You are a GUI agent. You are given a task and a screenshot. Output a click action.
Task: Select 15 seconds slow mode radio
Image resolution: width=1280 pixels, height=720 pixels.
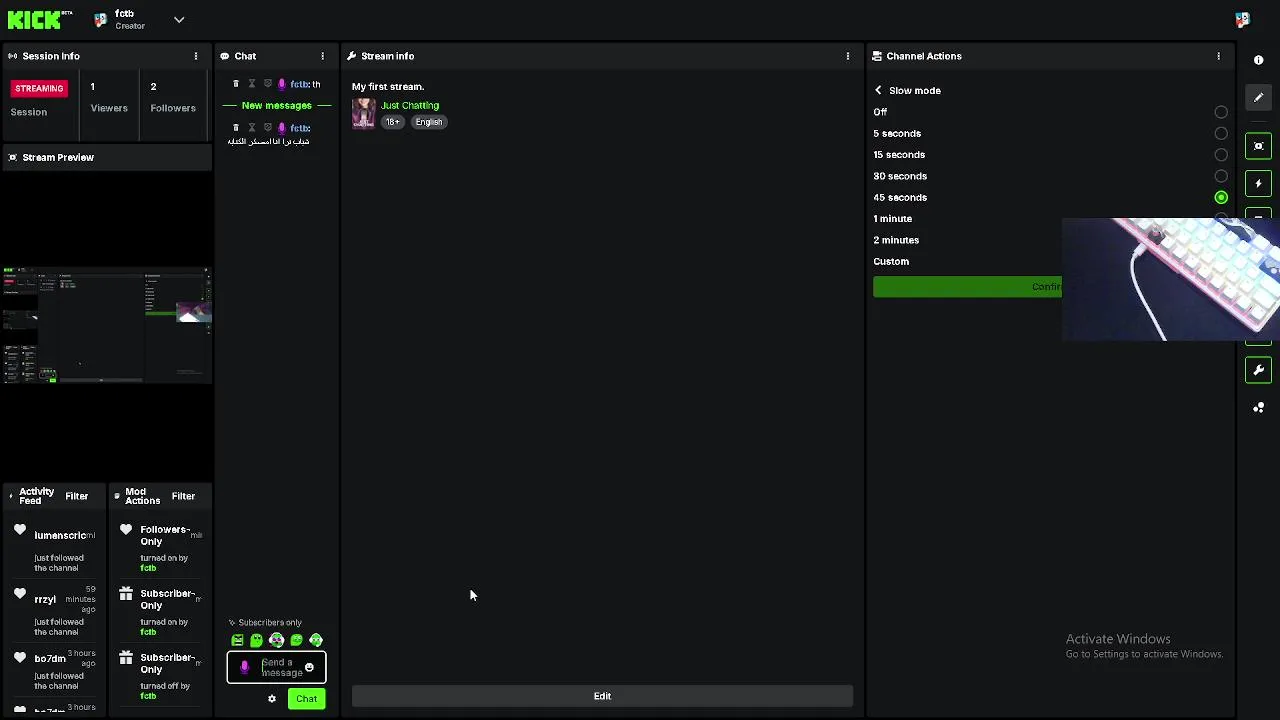[1221, 155]
